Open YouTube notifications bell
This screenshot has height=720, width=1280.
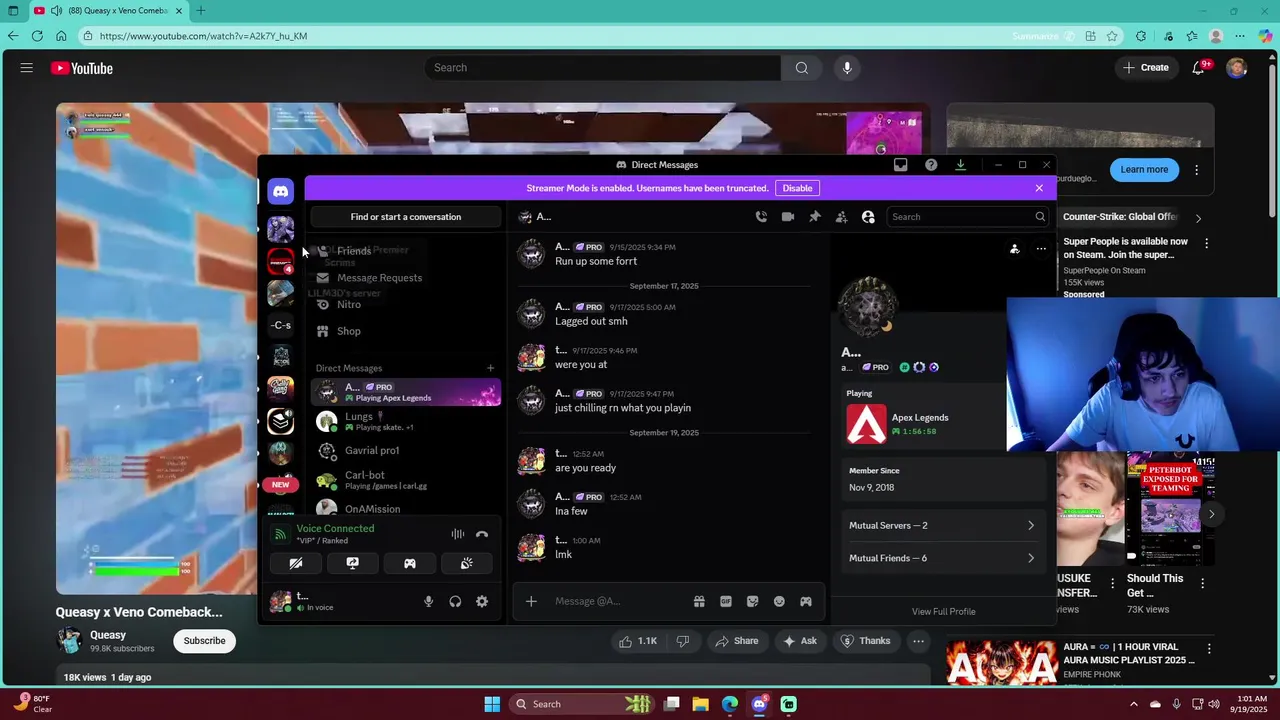pos(1198,68)
